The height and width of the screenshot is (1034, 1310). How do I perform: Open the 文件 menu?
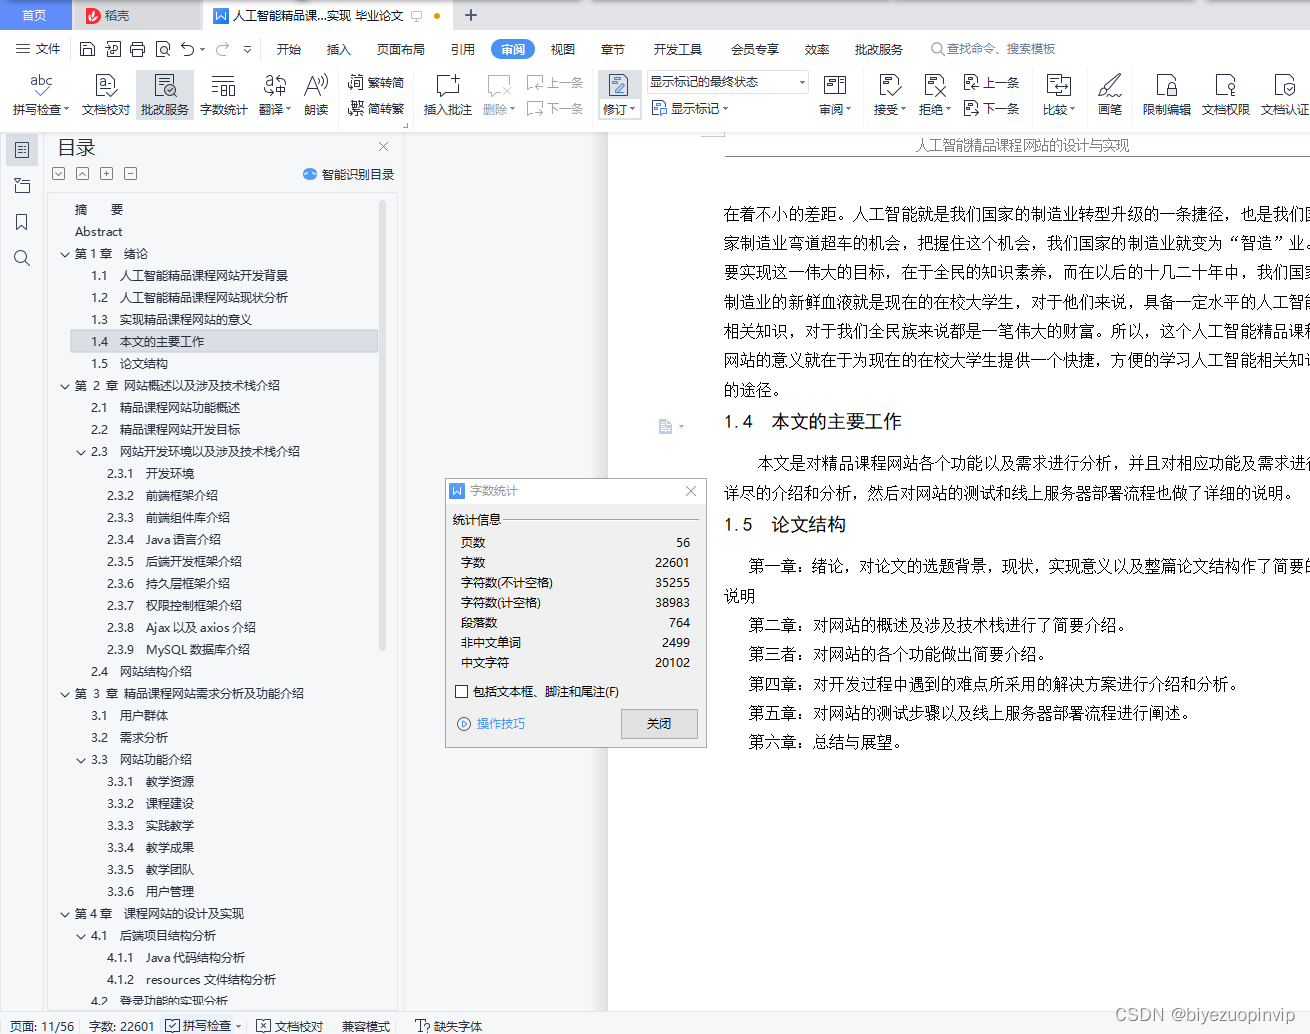(x=39, y=49)
